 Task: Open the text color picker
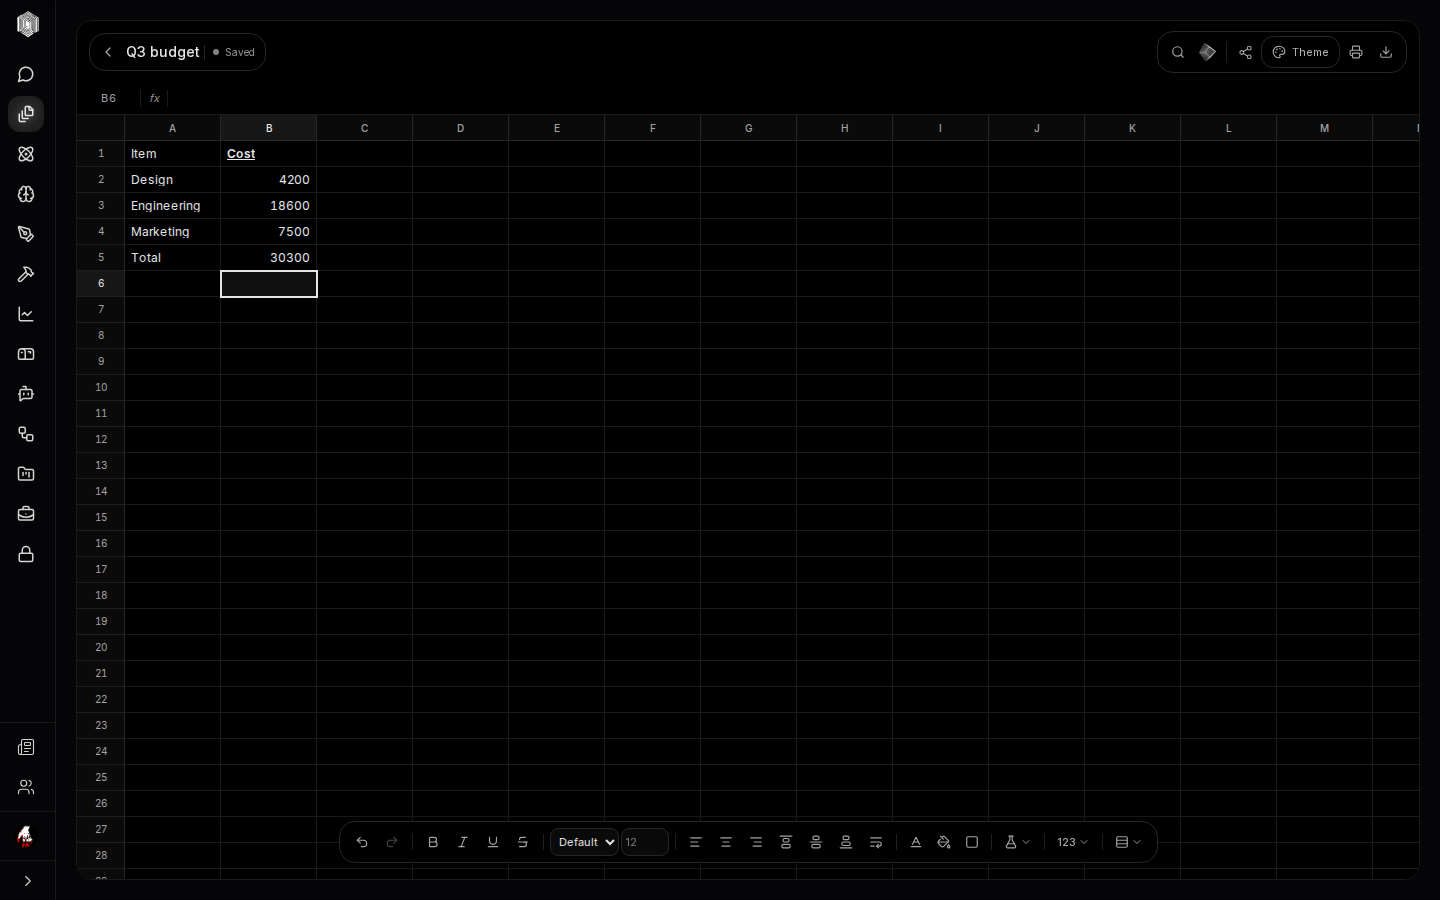point(916,843)
